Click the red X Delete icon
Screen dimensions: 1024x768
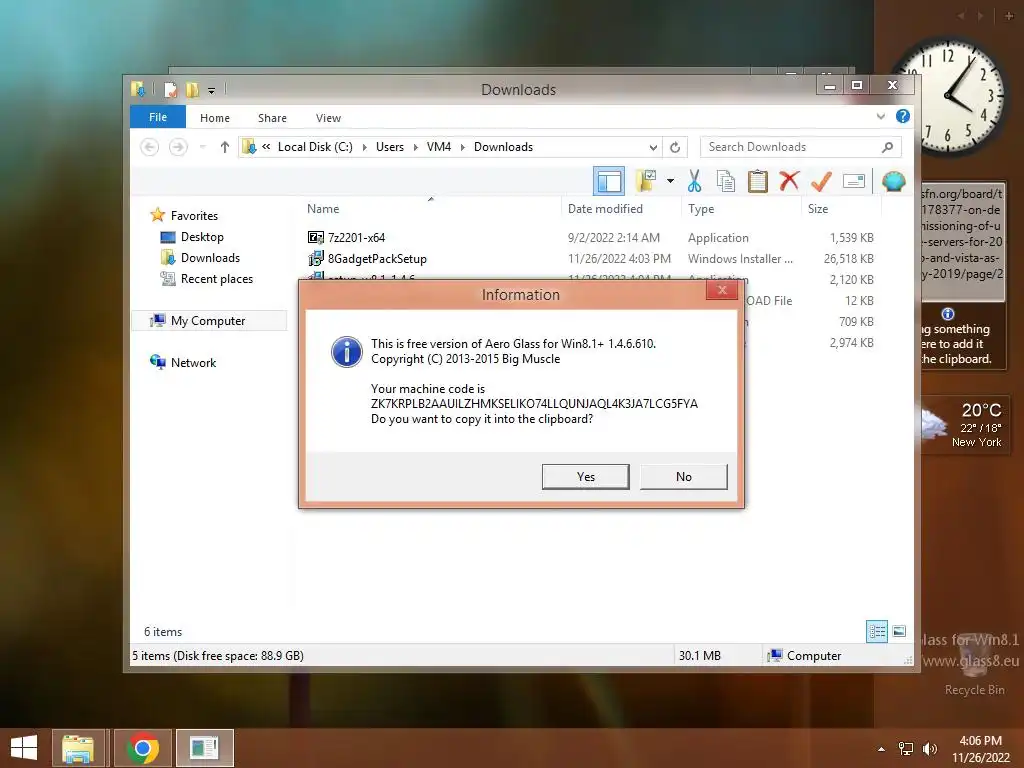tap(789, 180)
